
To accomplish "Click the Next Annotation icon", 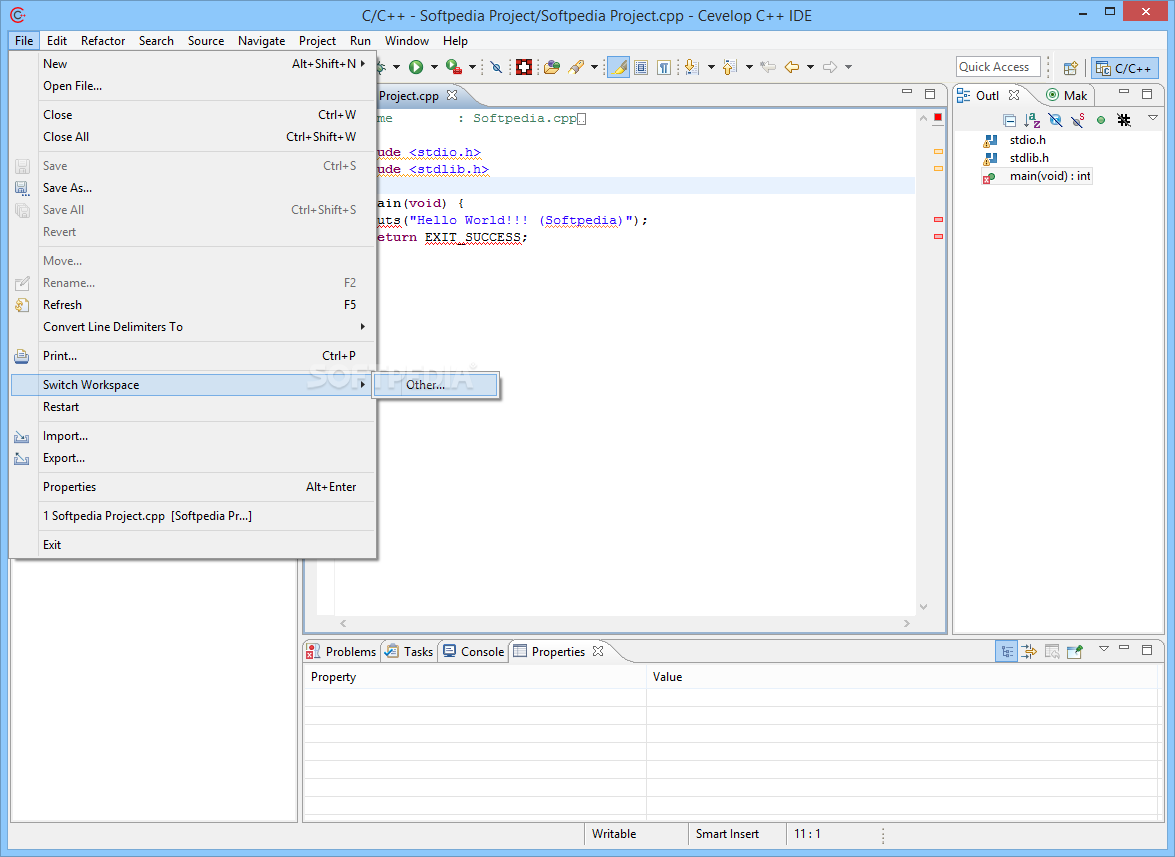I will (x=692, y=67).
